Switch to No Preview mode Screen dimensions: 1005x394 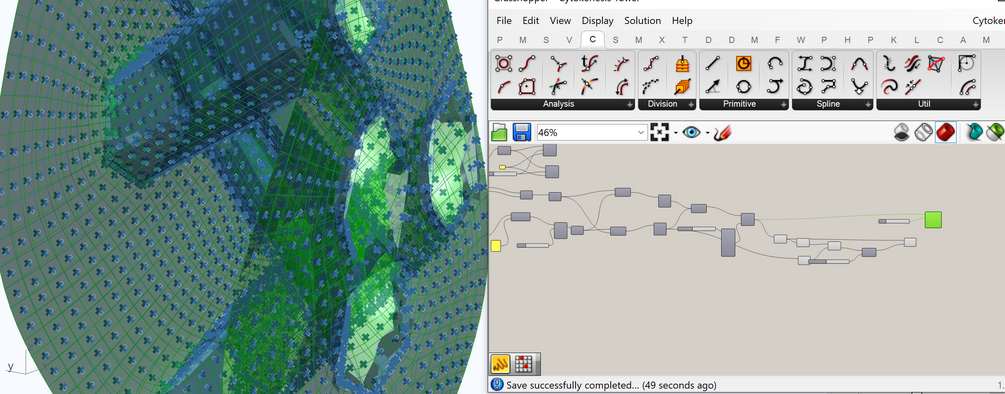[902, 133]
